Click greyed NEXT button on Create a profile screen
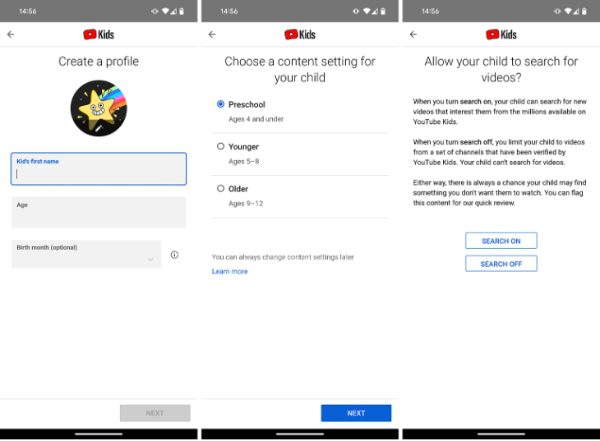 point(155,412)
